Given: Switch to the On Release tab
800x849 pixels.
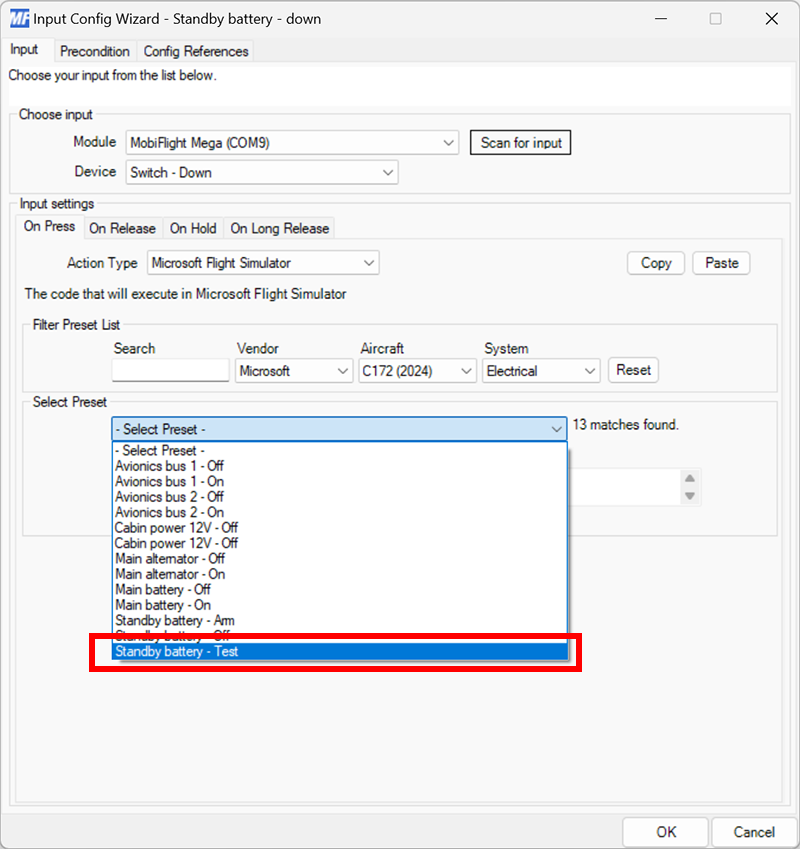Looking at the screenshot, I should [x=123, y=229].
